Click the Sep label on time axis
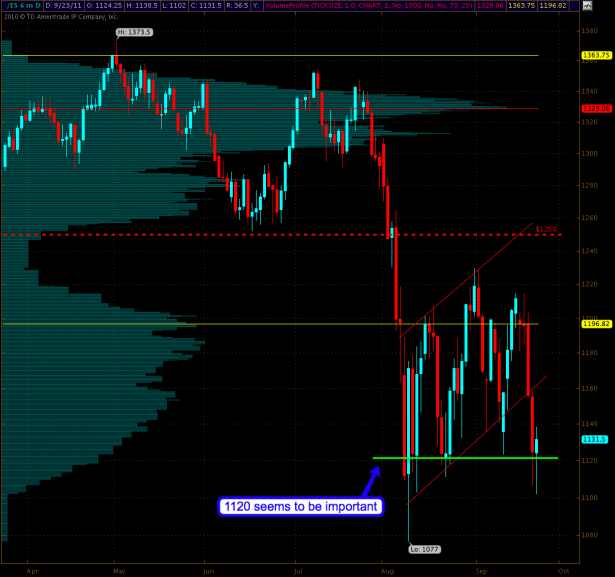This screenshot has height=577, width=615. pyautogui.click(x=481, y=571)
